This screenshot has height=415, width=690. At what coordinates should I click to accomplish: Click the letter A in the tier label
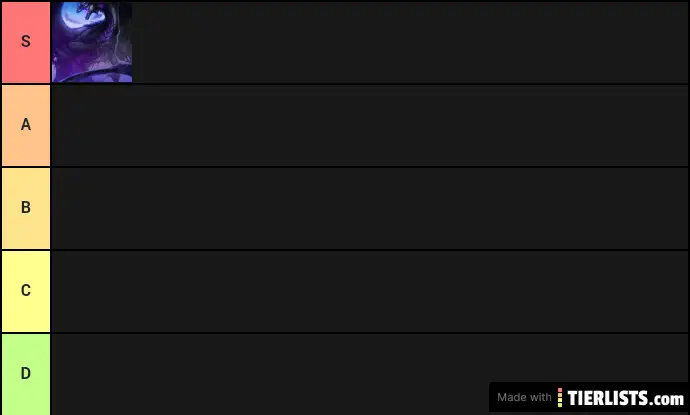[26, 125]
